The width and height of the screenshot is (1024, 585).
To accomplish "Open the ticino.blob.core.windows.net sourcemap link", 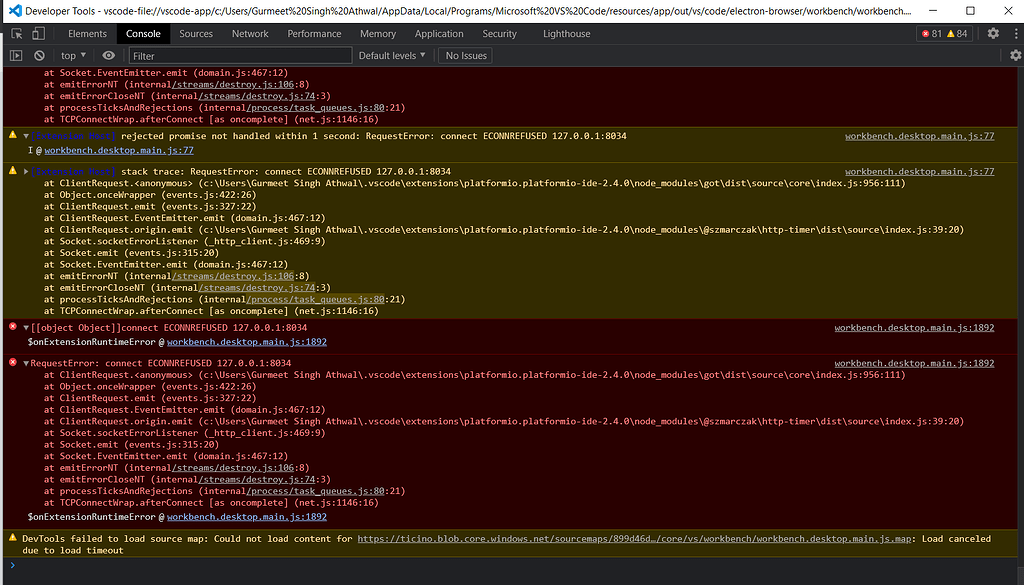I will pos(634,539).
